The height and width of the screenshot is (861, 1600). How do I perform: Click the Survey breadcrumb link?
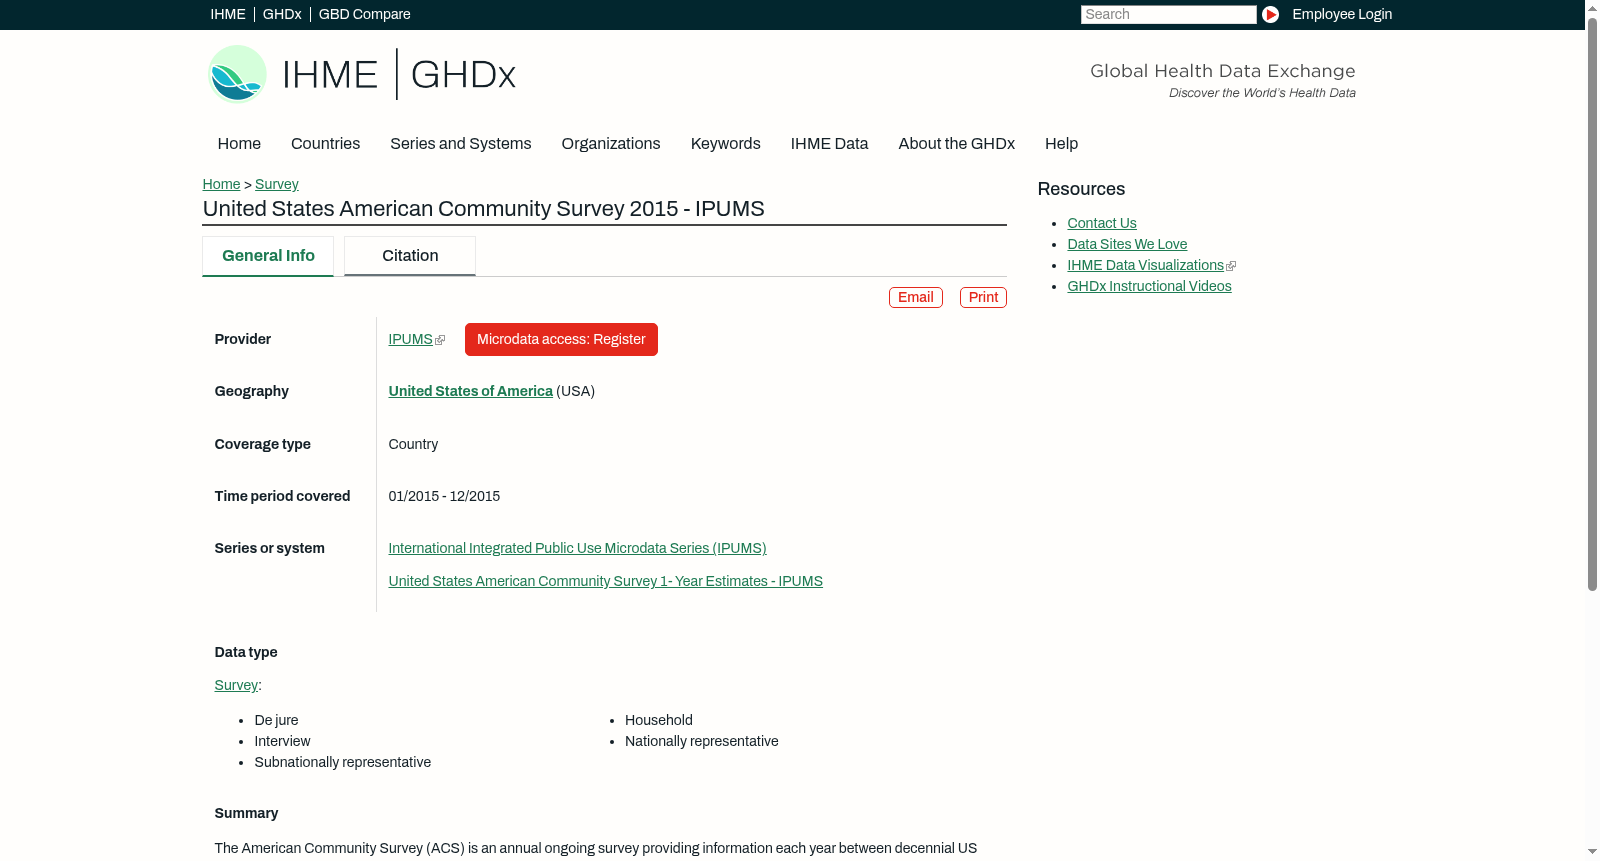click(x=277, y=184)
